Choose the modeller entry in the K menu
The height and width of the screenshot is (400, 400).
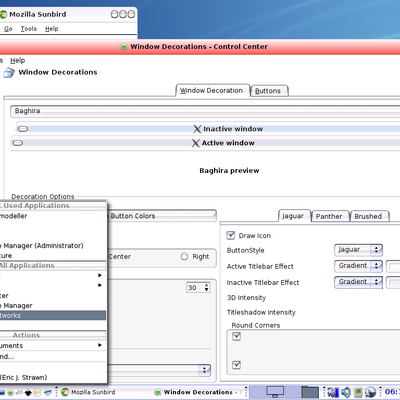click(x=53, y=216)
